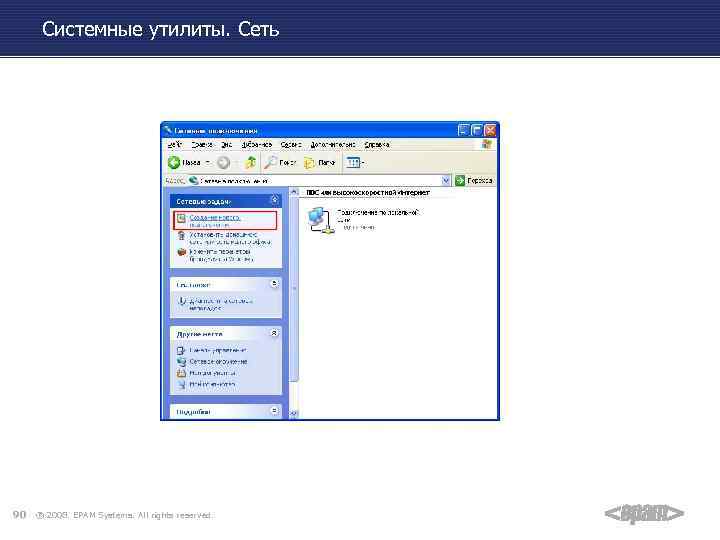Image resolution: width=720 pixels, height=540 pixels.
Task: Open the Back history dropdown arrow
Action: coord(208,163)
